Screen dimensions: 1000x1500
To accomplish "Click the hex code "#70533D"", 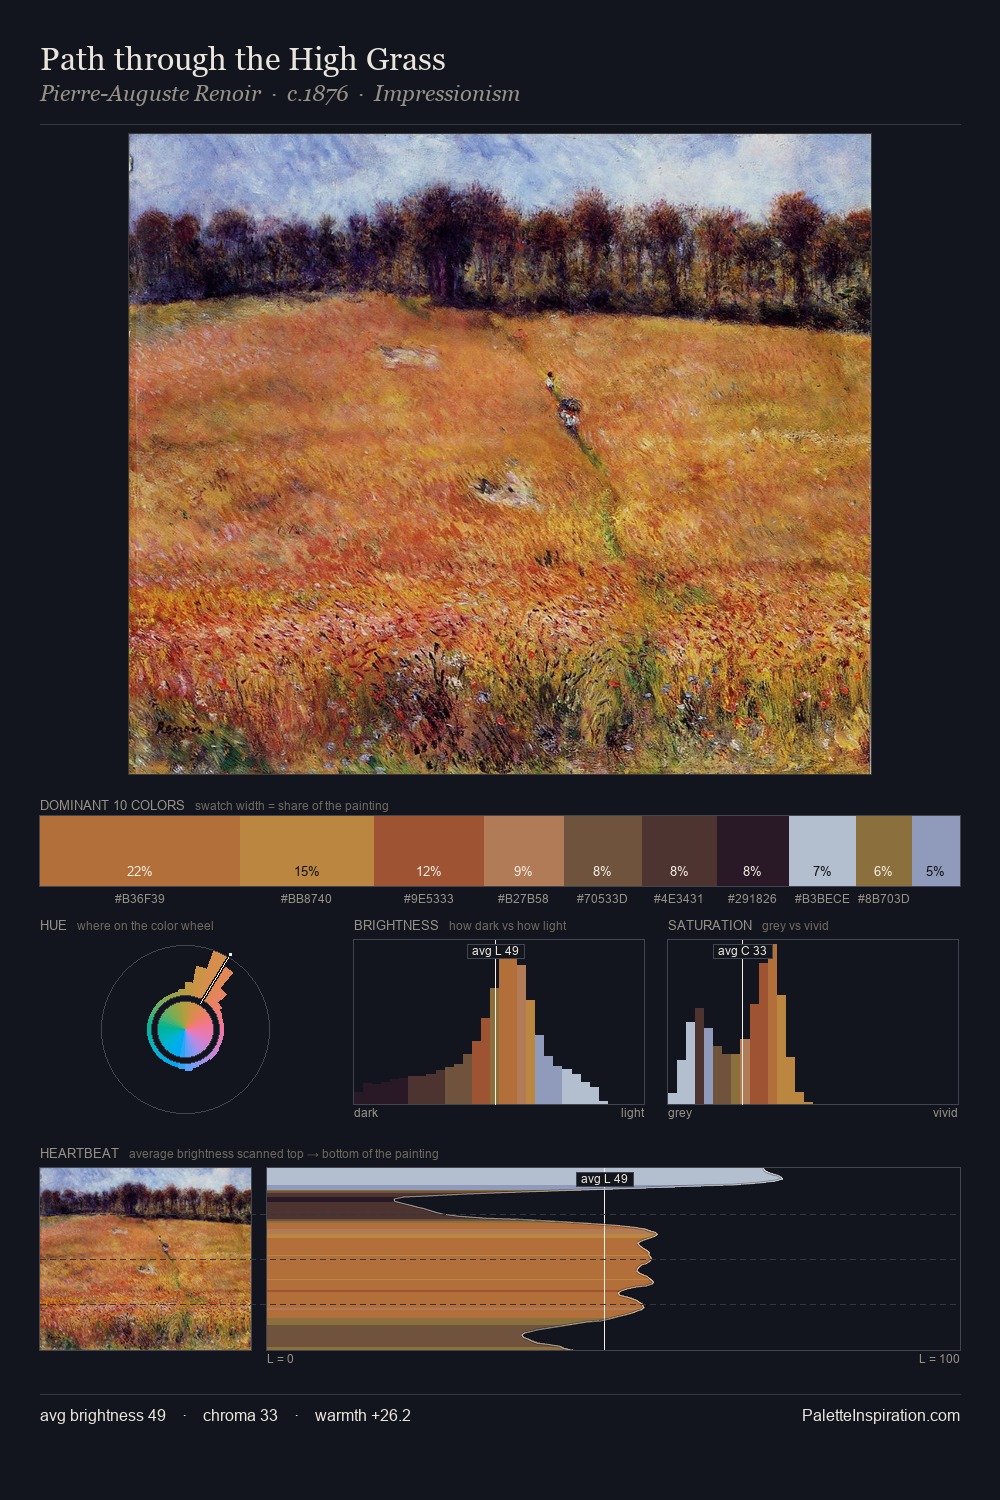I will [x=602, y=898].
